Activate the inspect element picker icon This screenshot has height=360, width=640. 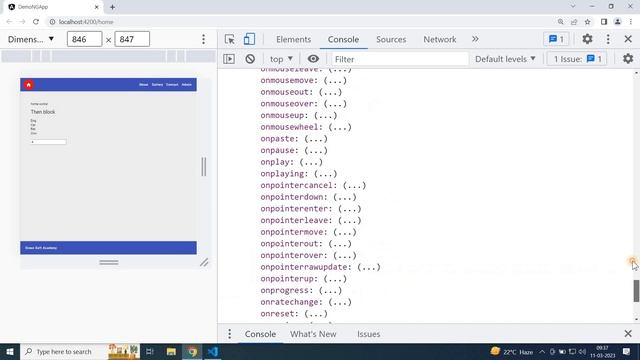(x=229, y=39)
